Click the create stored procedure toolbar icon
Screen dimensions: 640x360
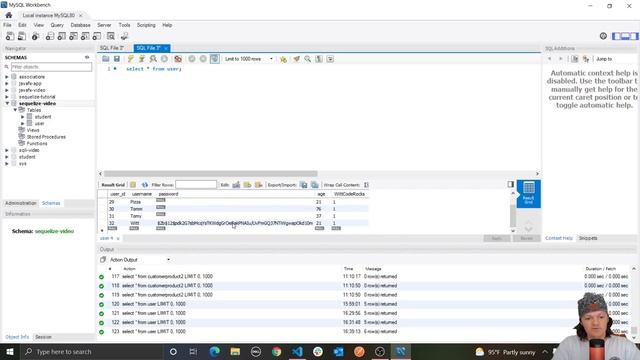click(85, 36)
